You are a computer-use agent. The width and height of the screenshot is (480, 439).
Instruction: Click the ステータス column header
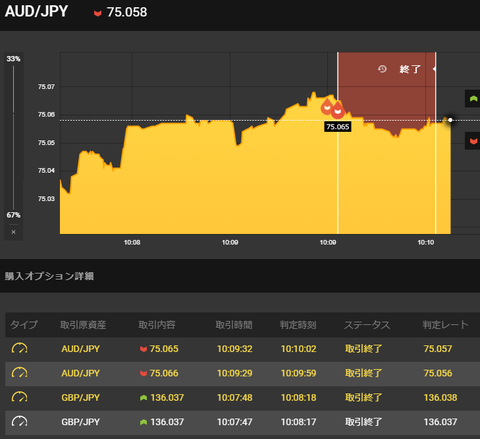[x=367, y=325]
